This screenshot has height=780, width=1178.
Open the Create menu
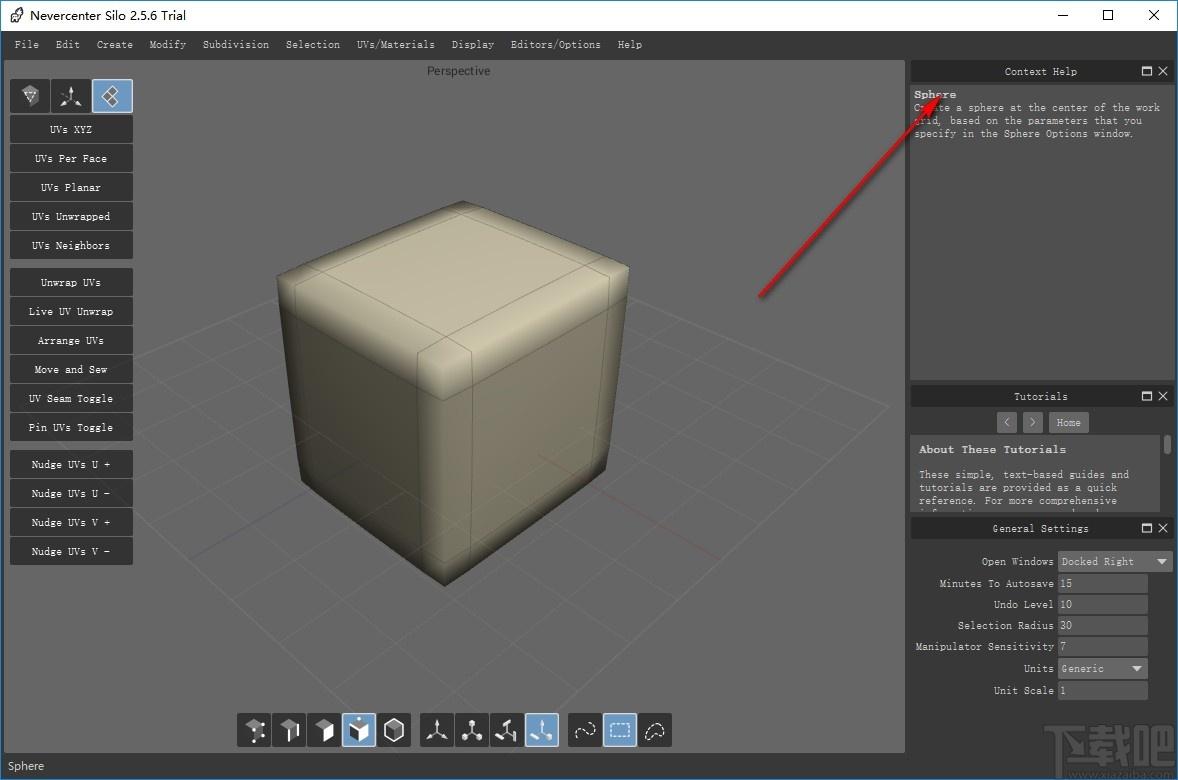115,44
